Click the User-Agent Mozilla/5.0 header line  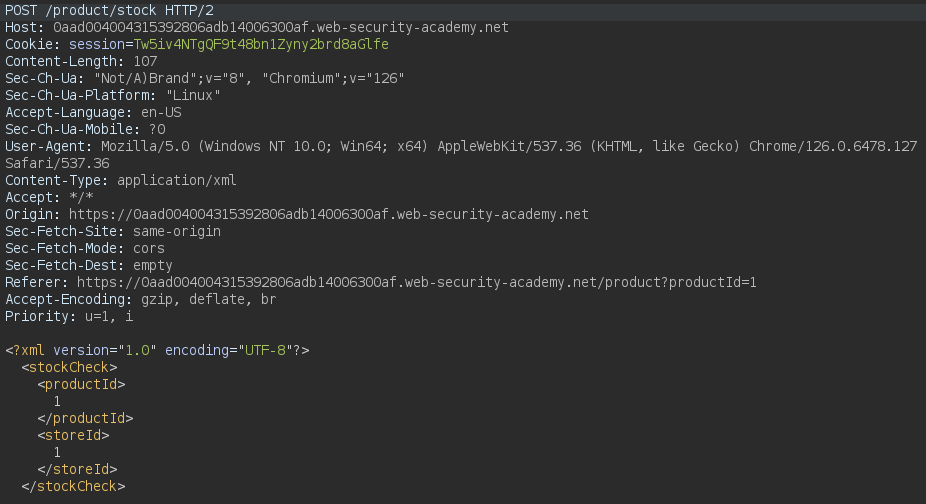[x=461, y=147]
